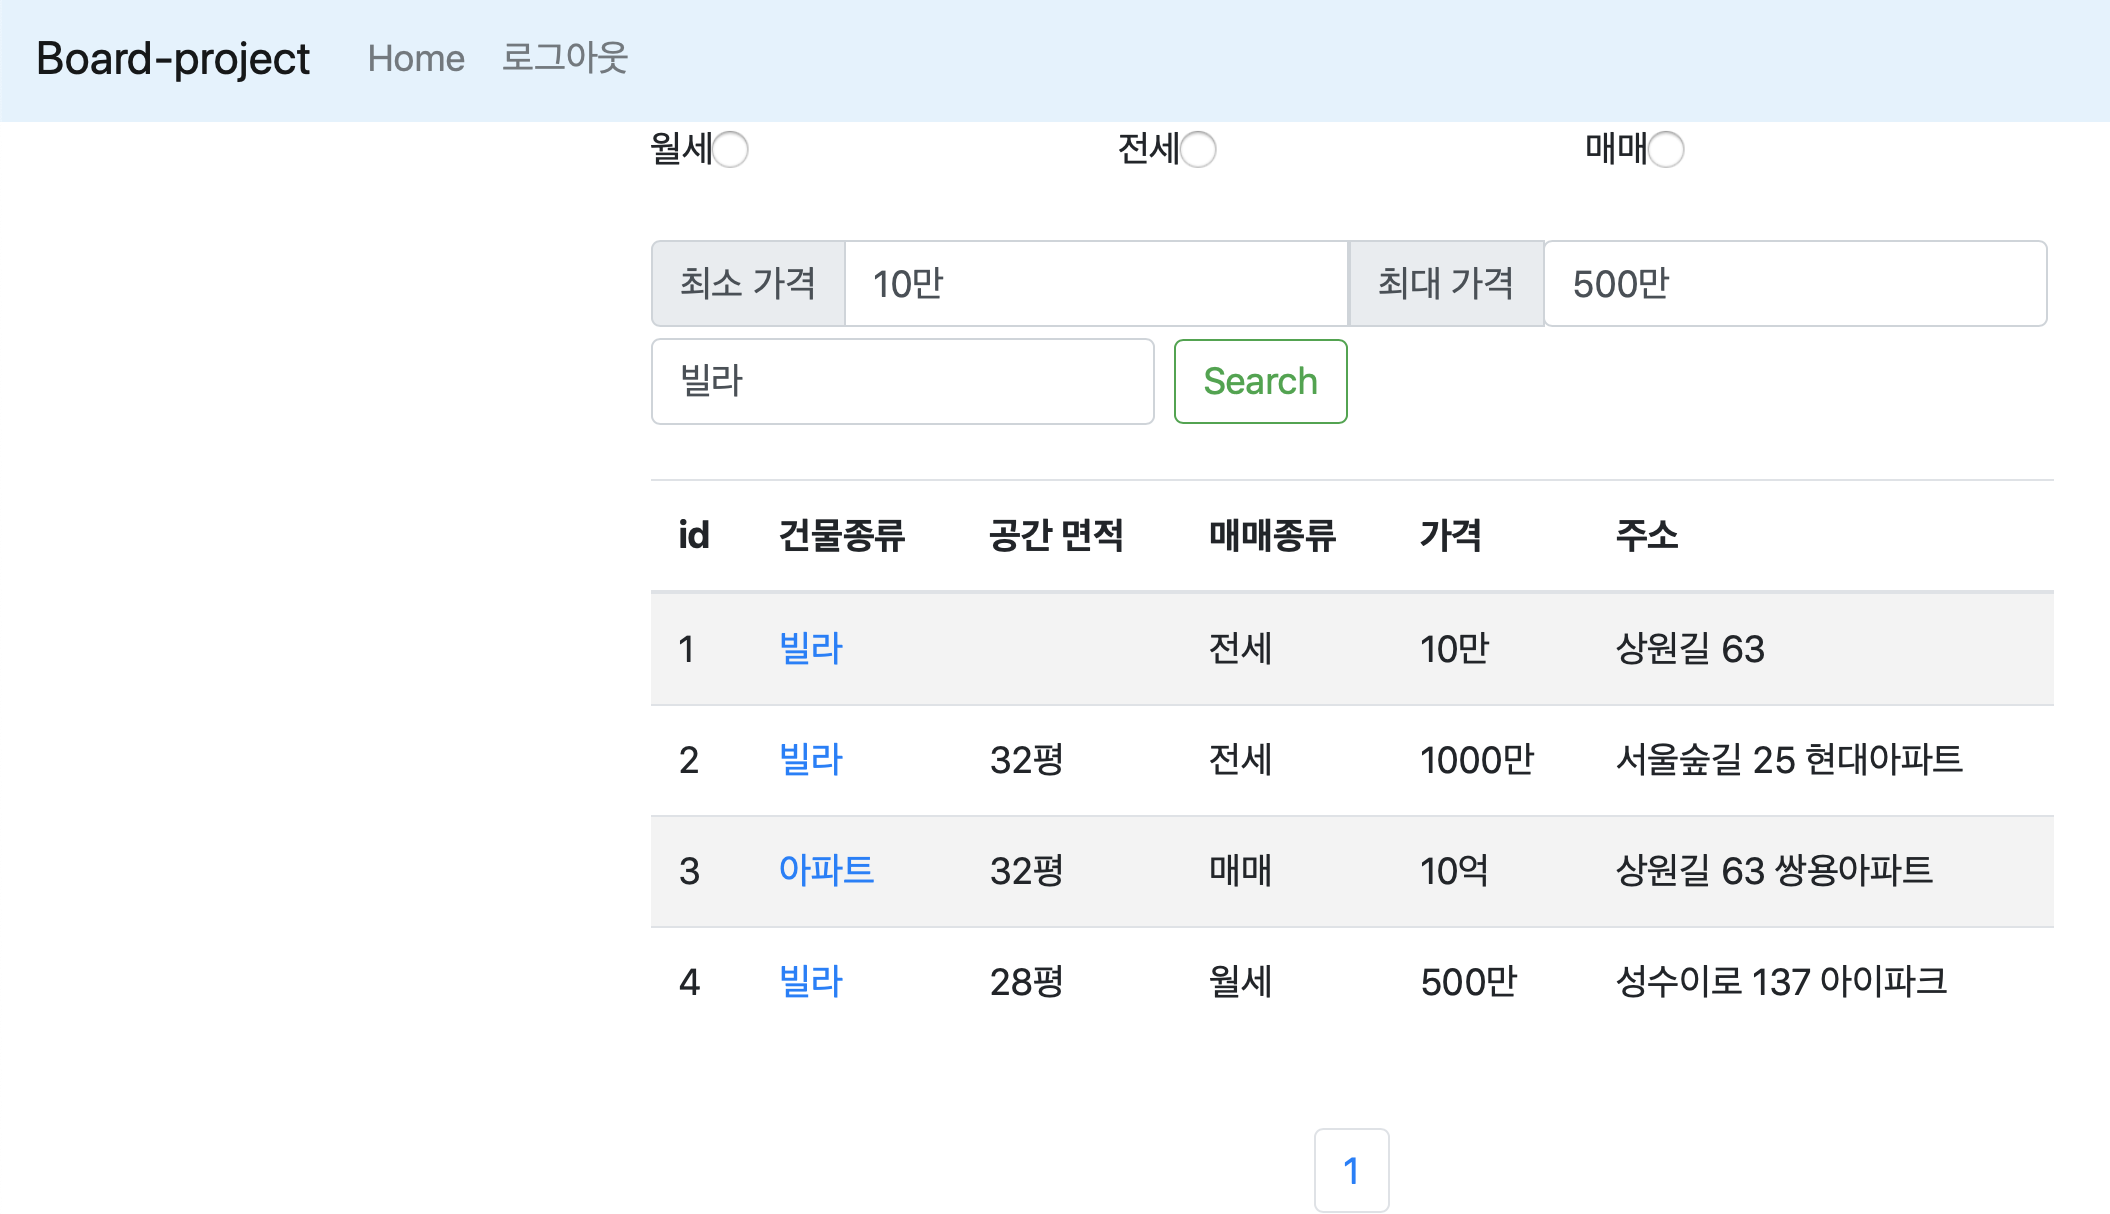Image resolution: width=2110 pixels, height=1214 pixels.
Task: Select the 매매 radio button
Action: point(1666,150)
